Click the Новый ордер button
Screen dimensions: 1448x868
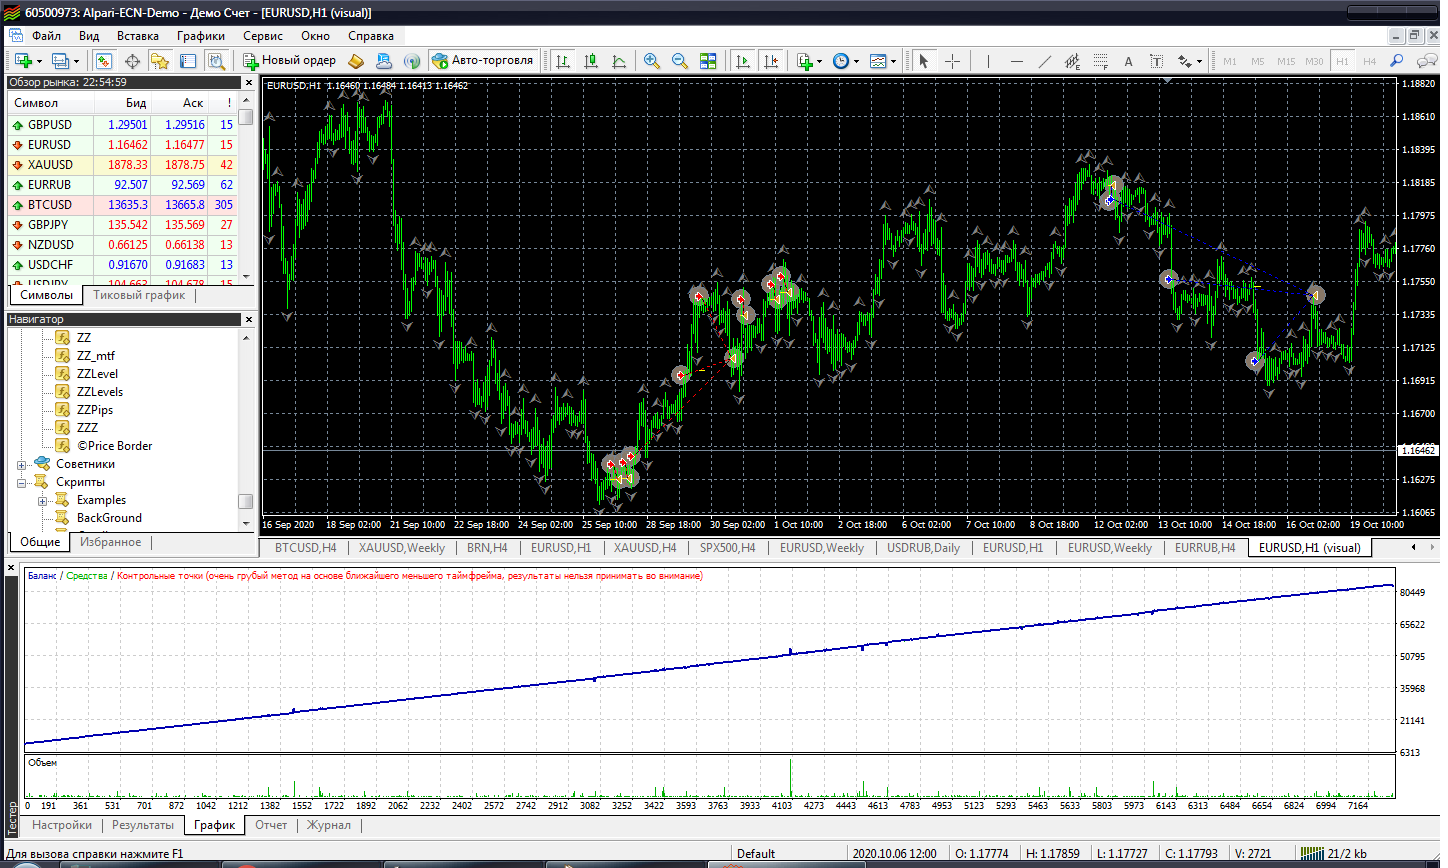[x=289, y=60]
